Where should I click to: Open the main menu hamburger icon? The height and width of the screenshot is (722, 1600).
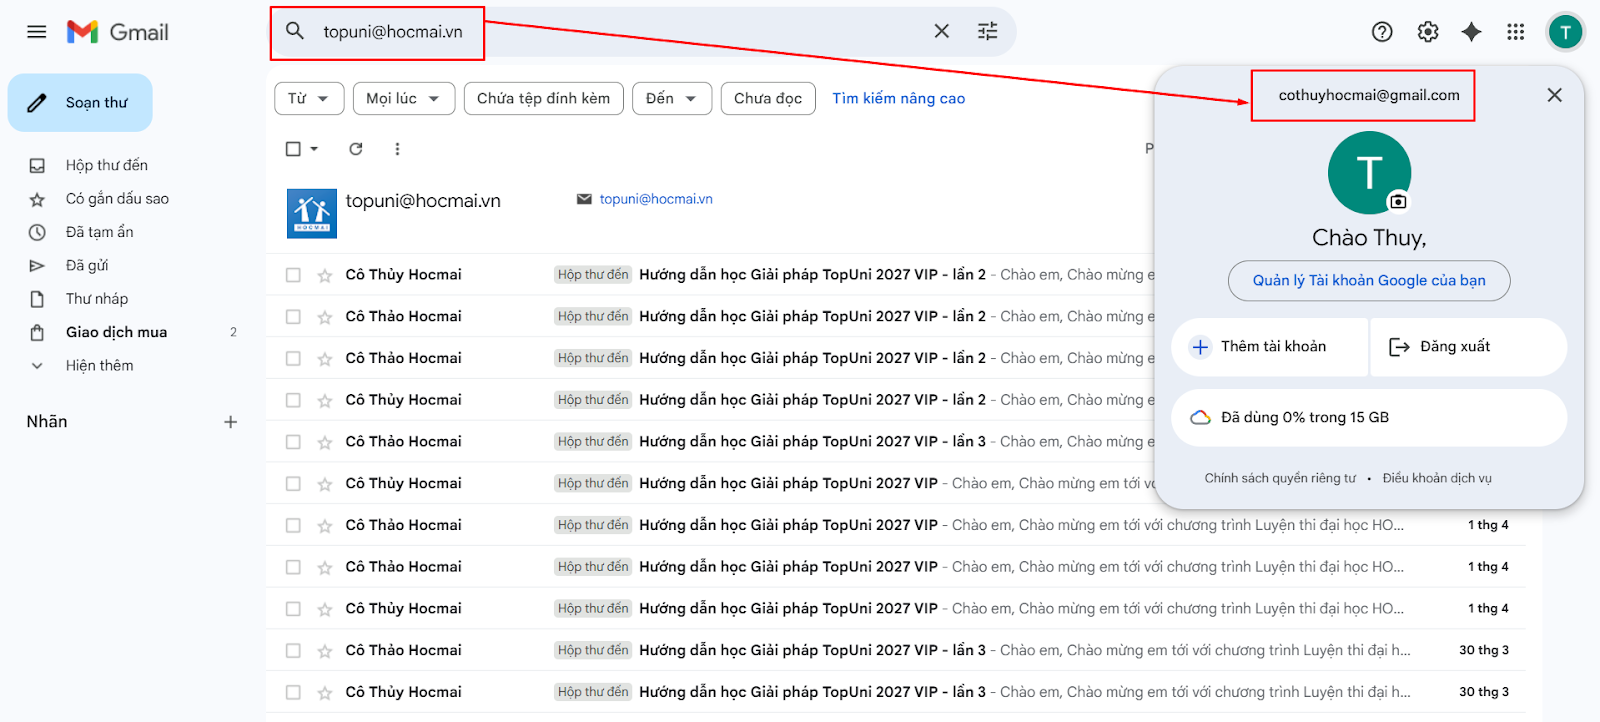tap(37, 32)
